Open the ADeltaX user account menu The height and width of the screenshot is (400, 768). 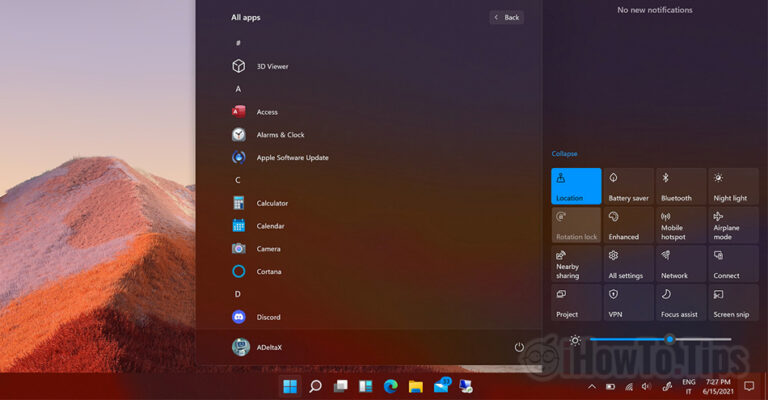click(x=256, y=347)
